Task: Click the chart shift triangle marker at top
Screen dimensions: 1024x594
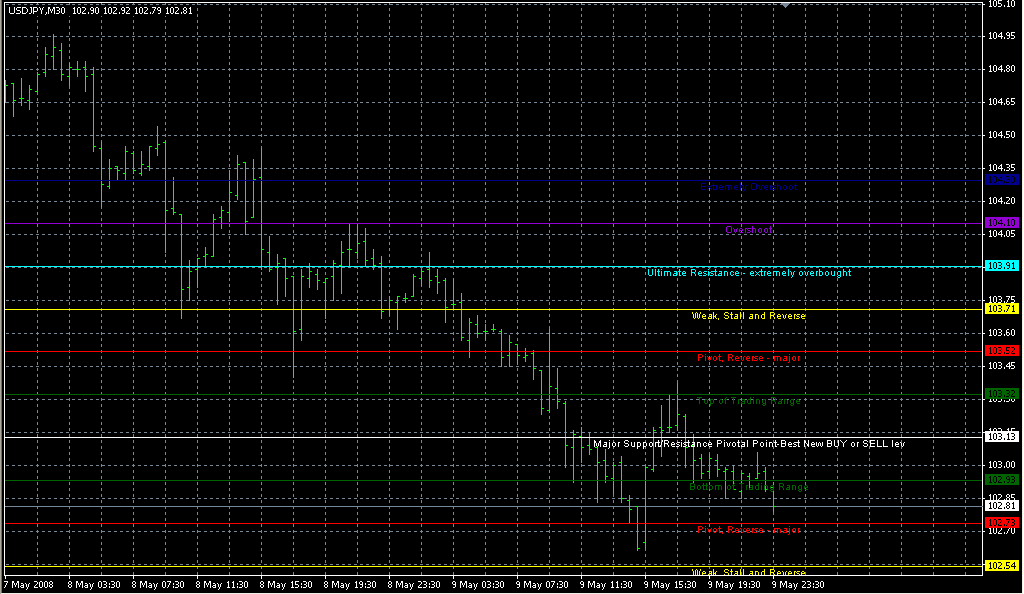Action: click(x=785, y=6)
